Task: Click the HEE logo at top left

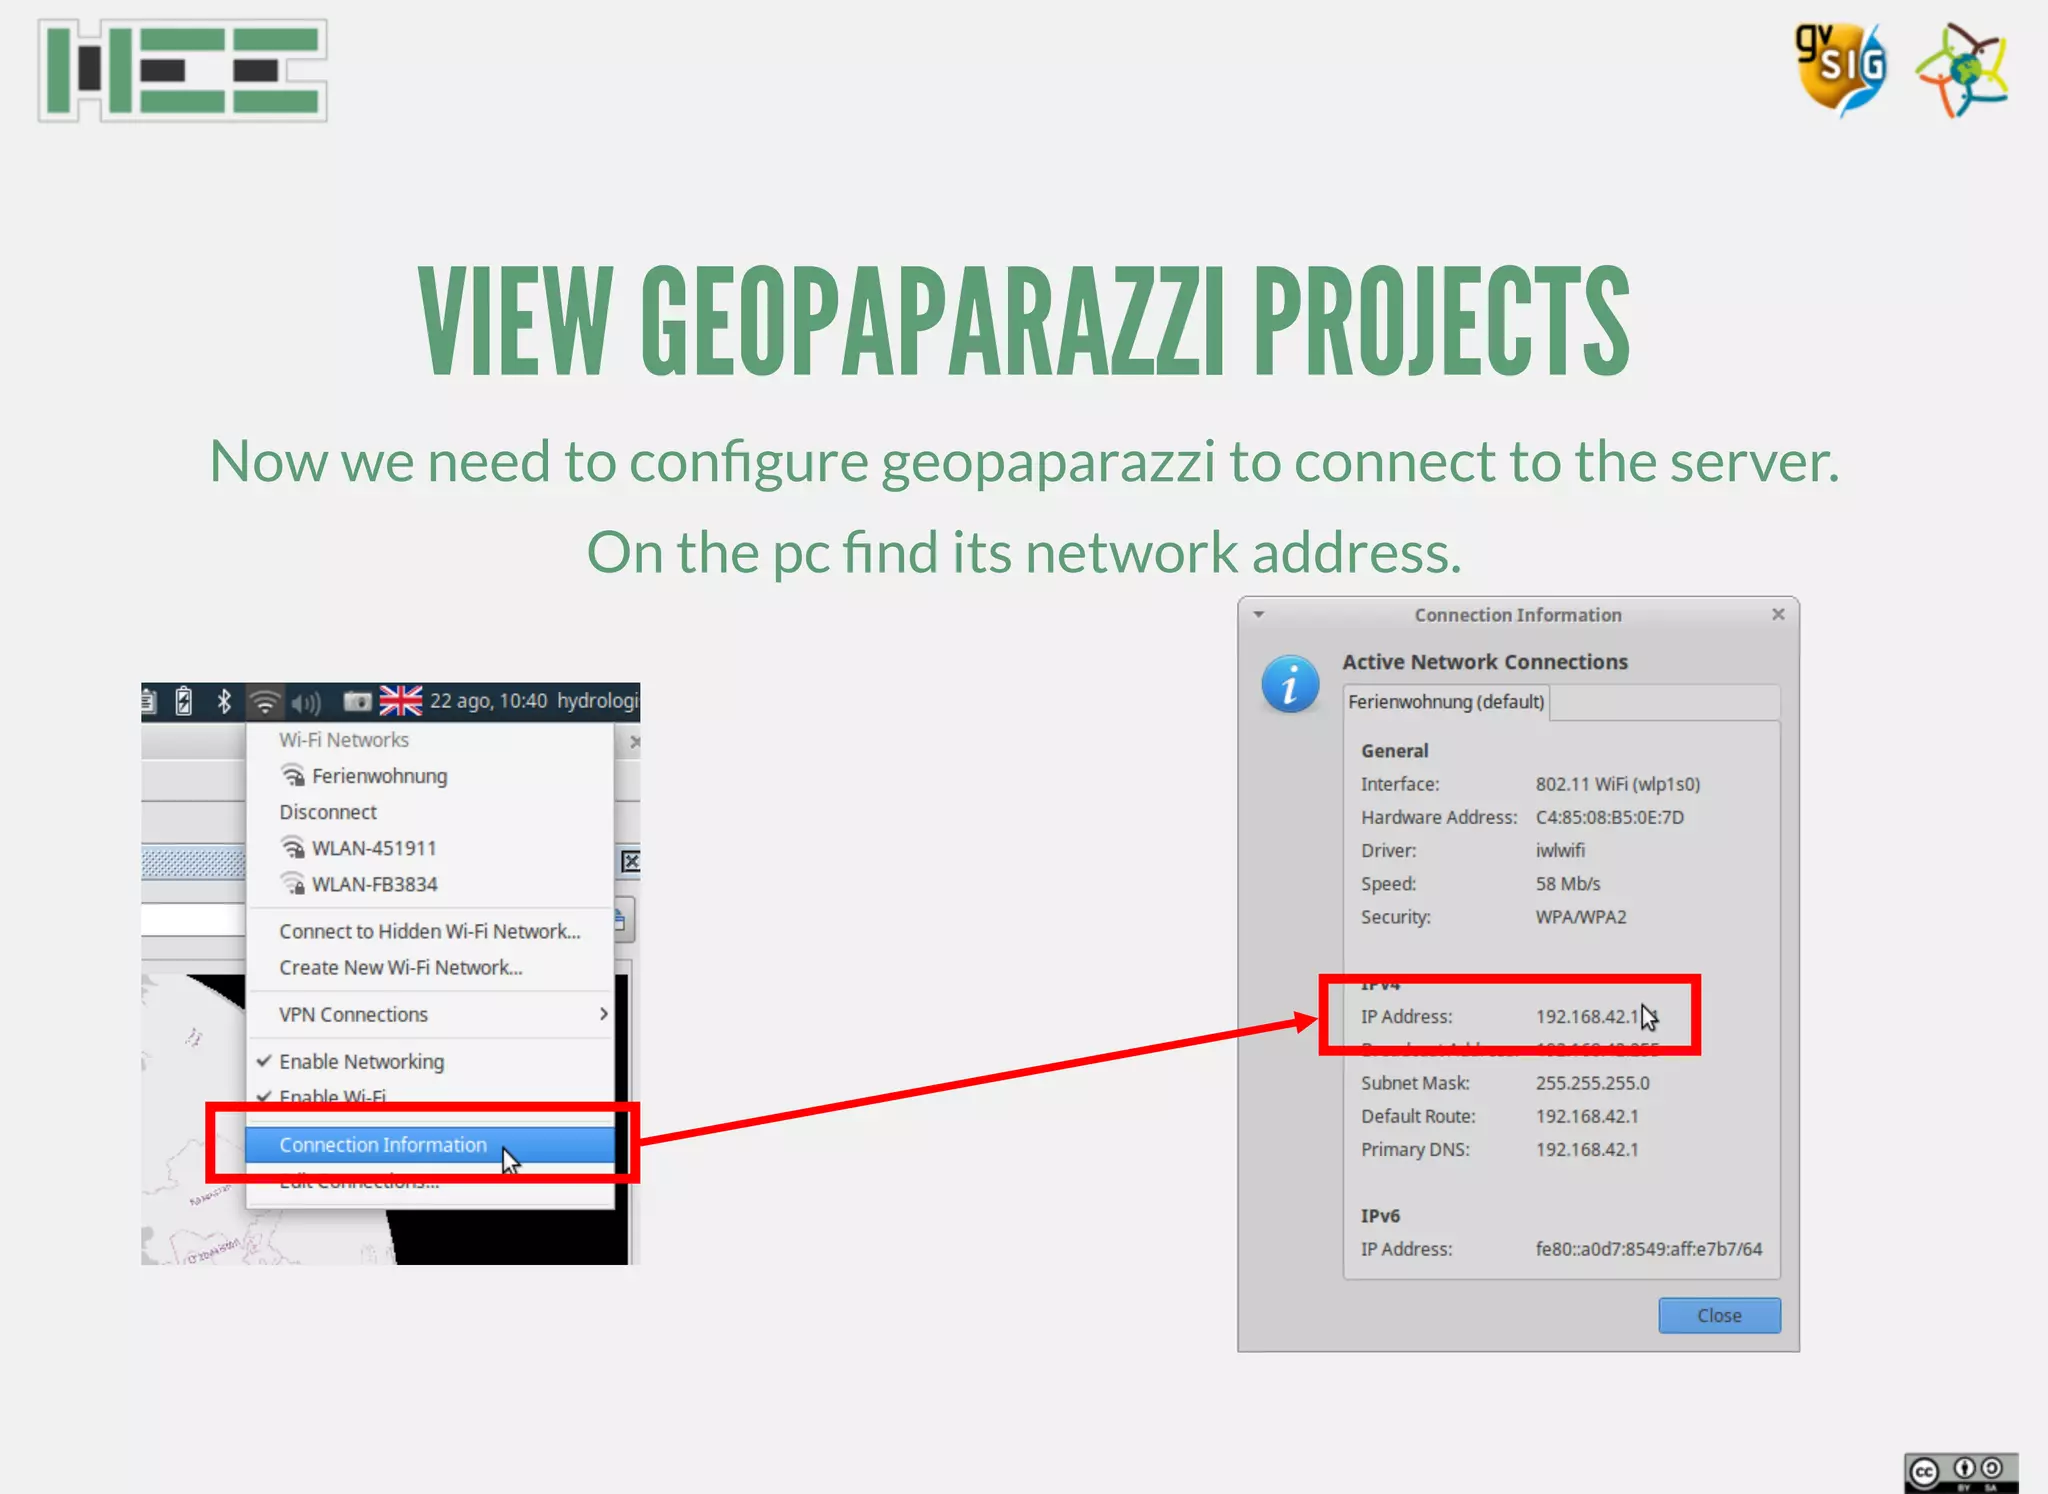Action: (183, 70)
